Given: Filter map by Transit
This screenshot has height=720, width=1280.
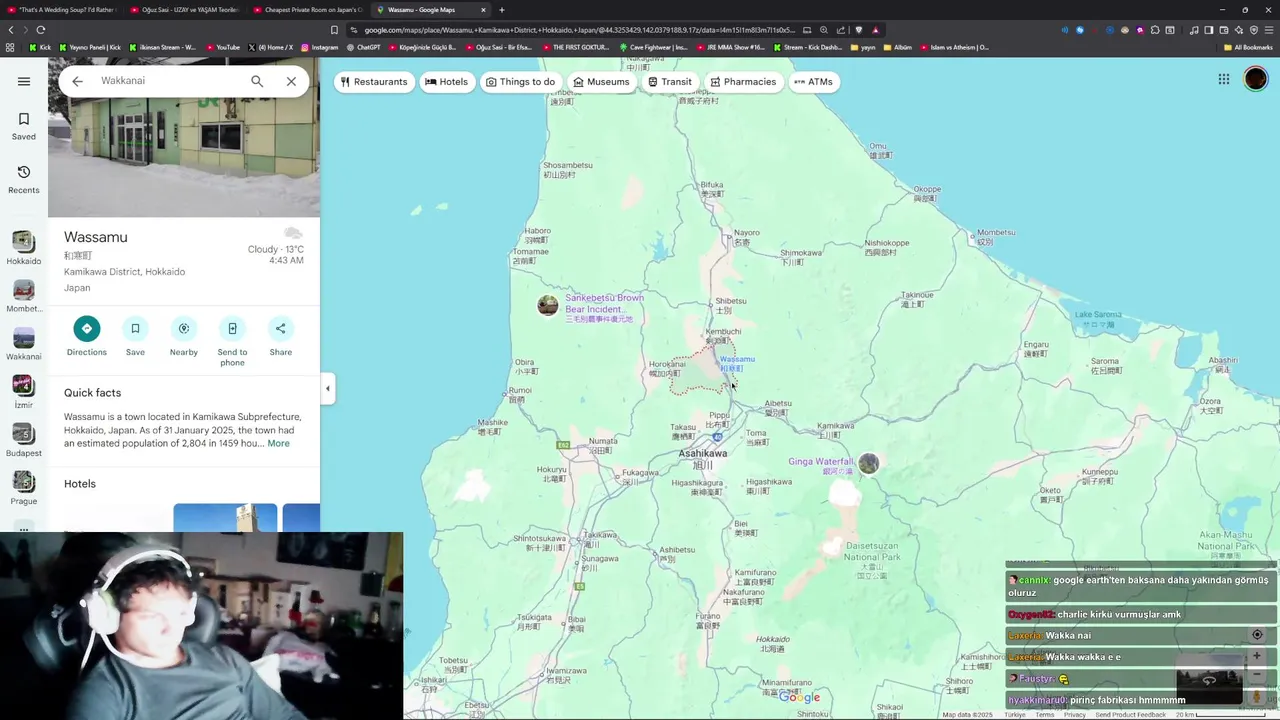Looking at the screenshot, I should [669, 82].
